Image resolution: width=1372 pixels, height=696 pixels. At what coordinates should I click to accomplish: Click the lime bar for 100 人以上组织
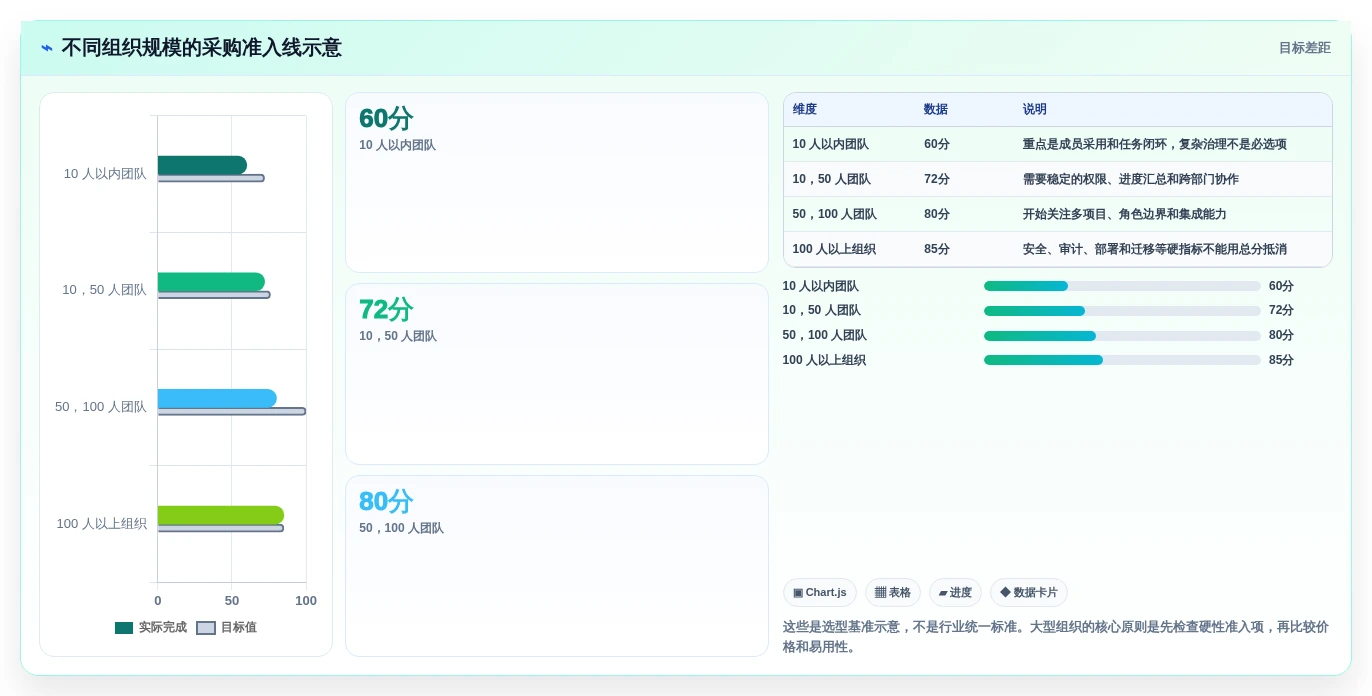pos(221,515)
